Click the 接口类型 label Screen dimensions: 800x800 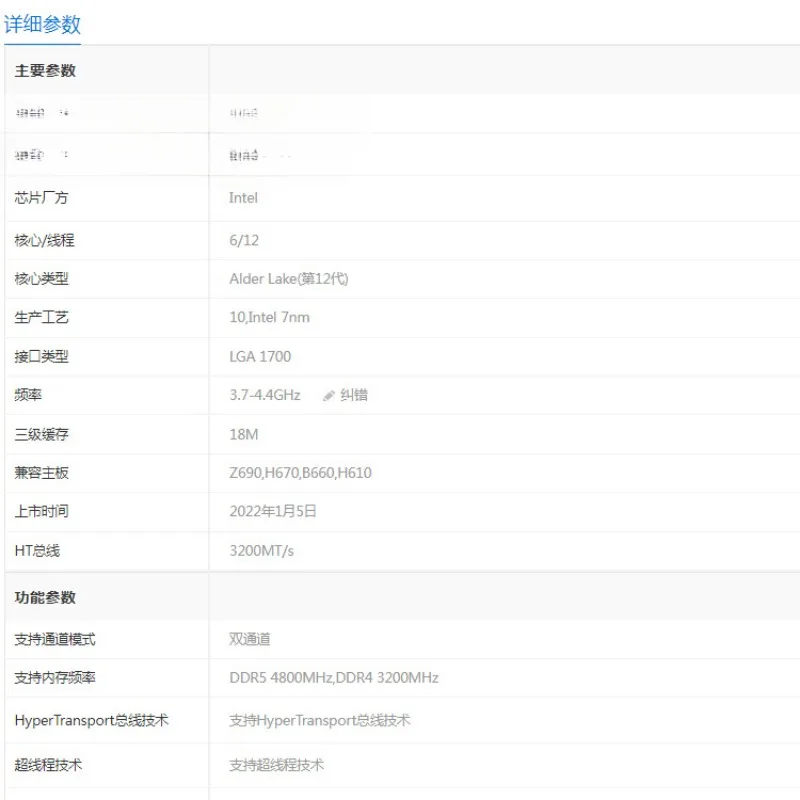coord(41,357)
